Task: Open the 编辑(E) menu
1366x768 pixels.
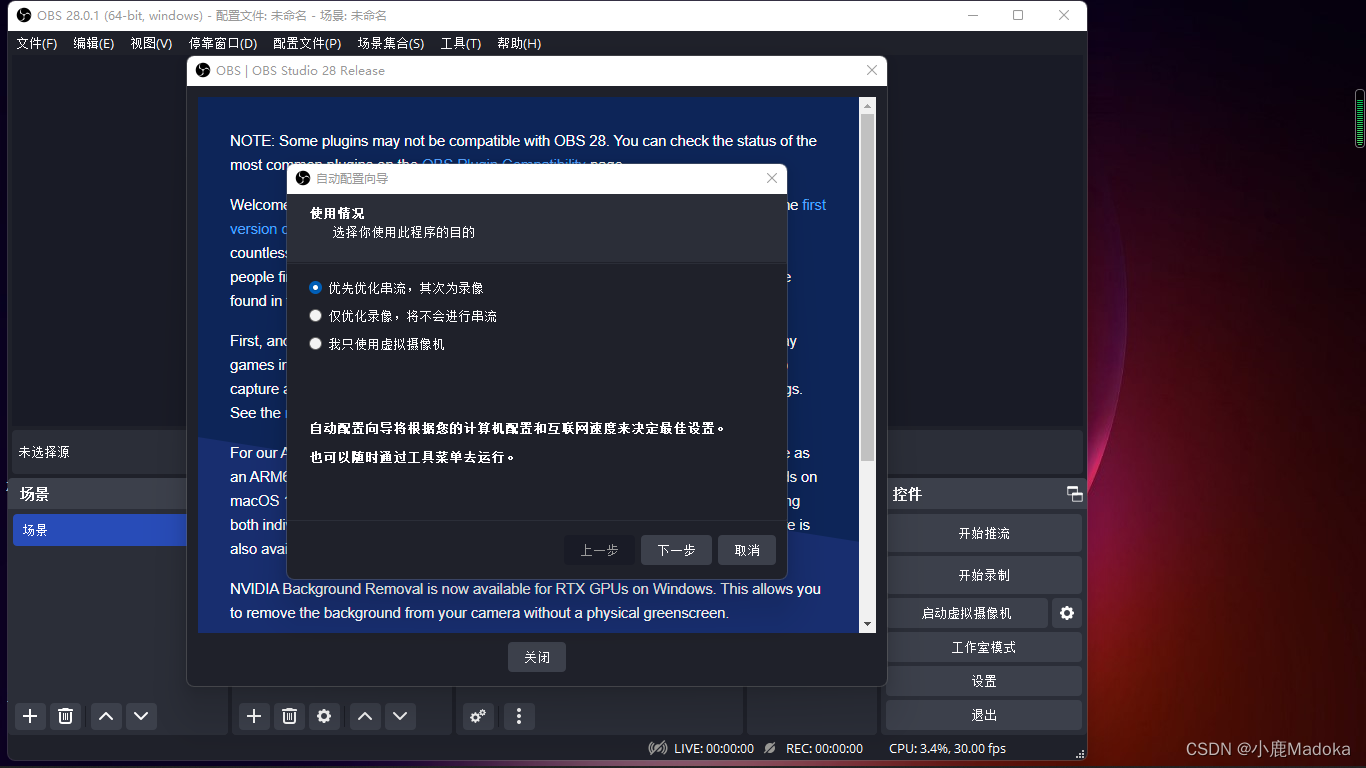Action: (94, 44)
